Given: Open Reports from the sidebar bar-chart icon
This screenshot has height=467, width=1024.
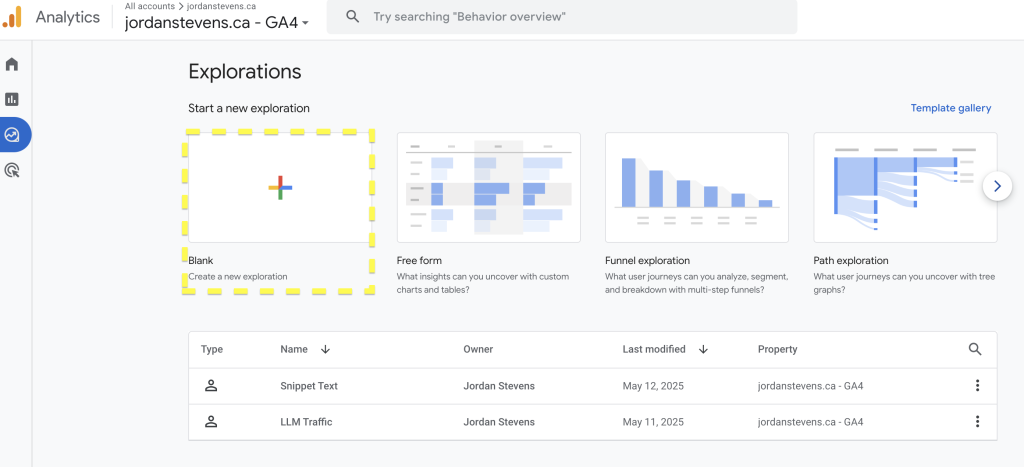Looking at the screenshot, I should [x=12, y=99].
